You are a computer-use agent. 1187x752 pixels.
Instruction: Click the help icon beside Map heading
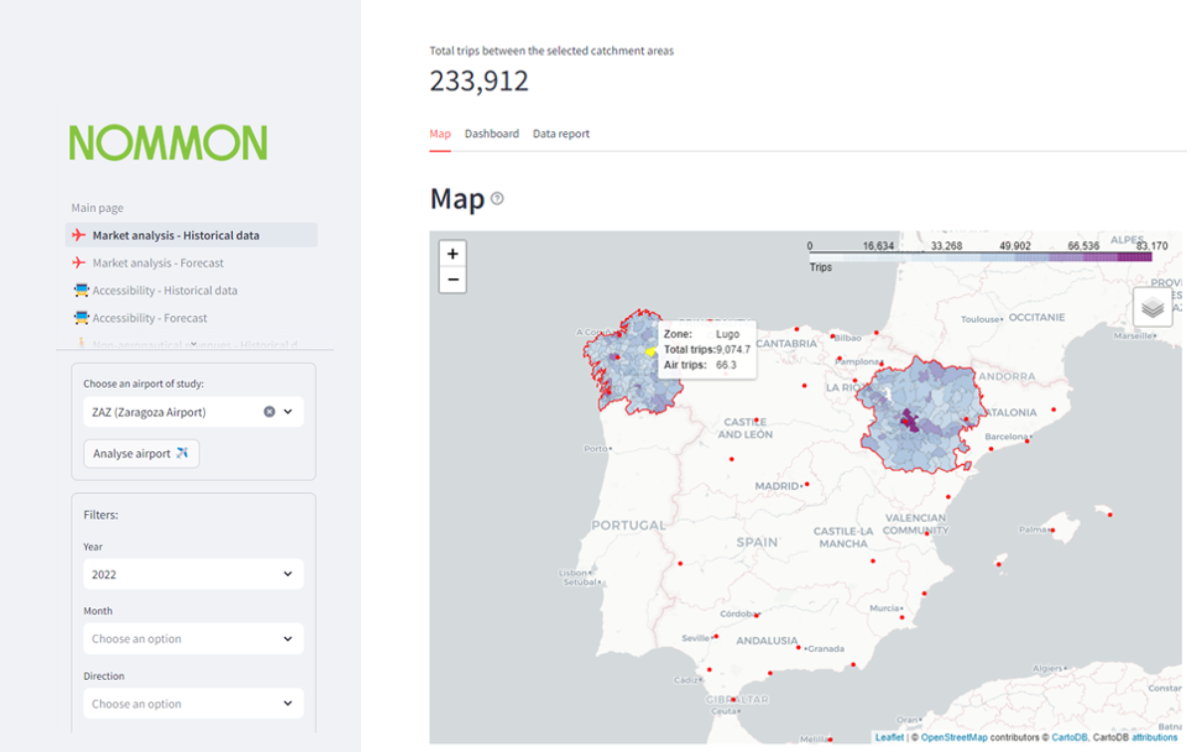[x=497, y=199]
